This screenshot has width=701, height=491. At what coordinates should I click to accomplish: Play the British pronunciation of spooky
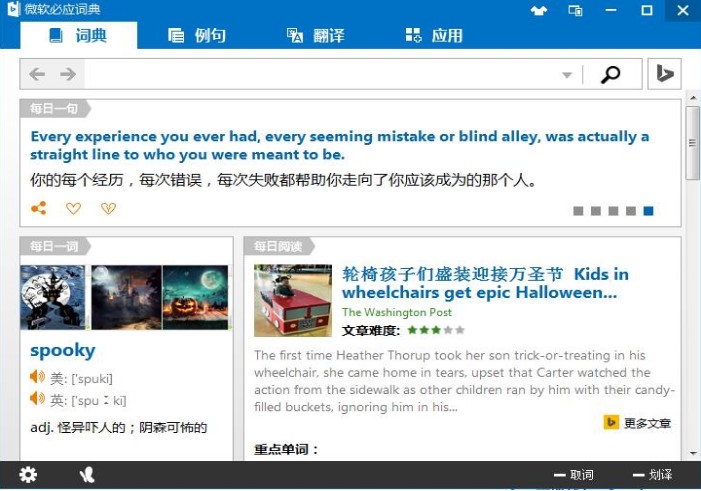click(38, 398)
